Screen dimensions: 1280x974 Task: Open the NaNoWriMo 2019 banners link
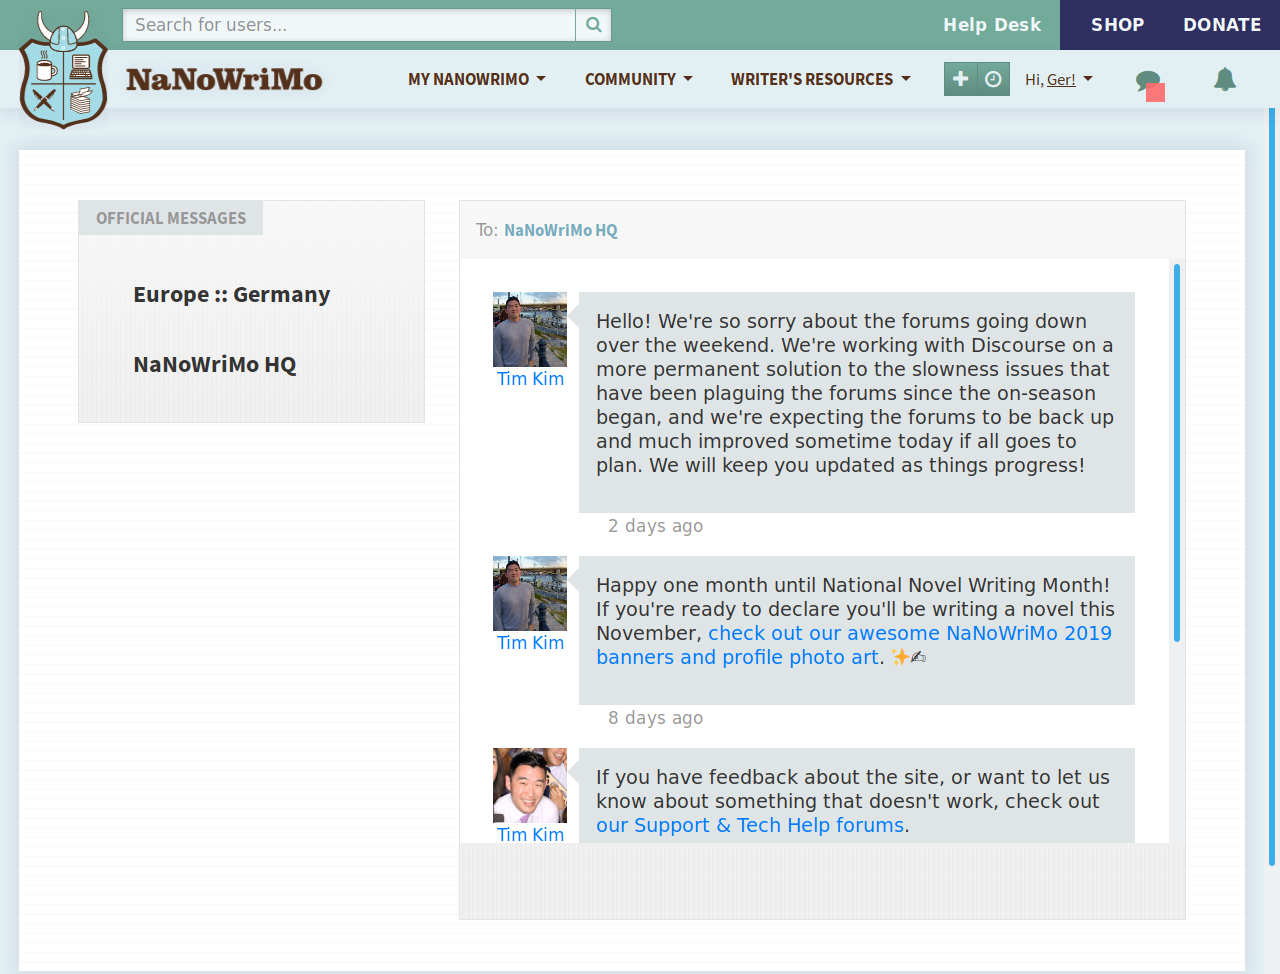click(854, 645)
